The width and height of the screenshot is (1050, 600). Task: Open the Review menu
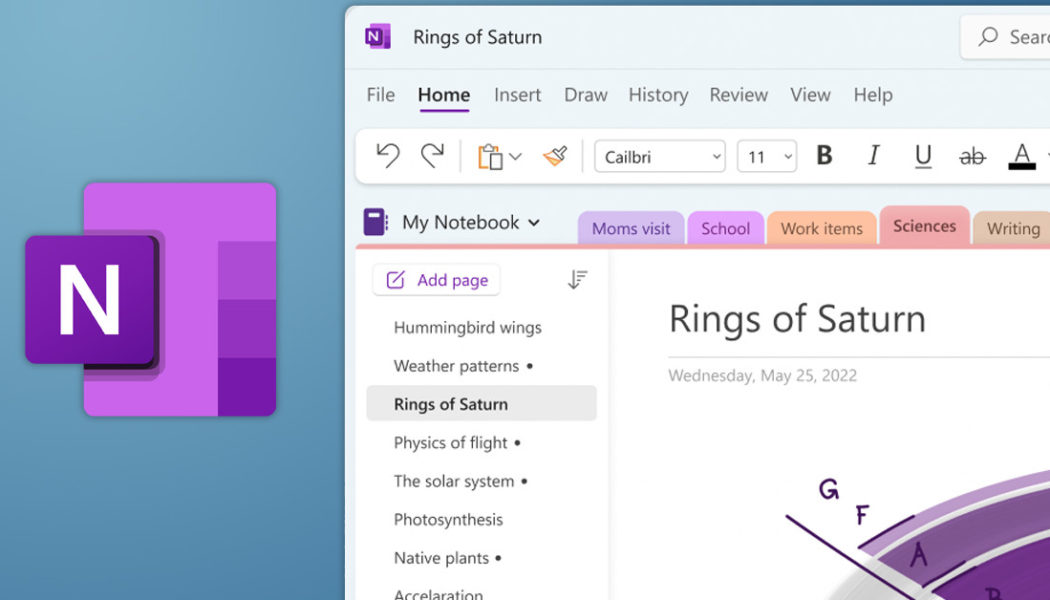pos(738,95)
